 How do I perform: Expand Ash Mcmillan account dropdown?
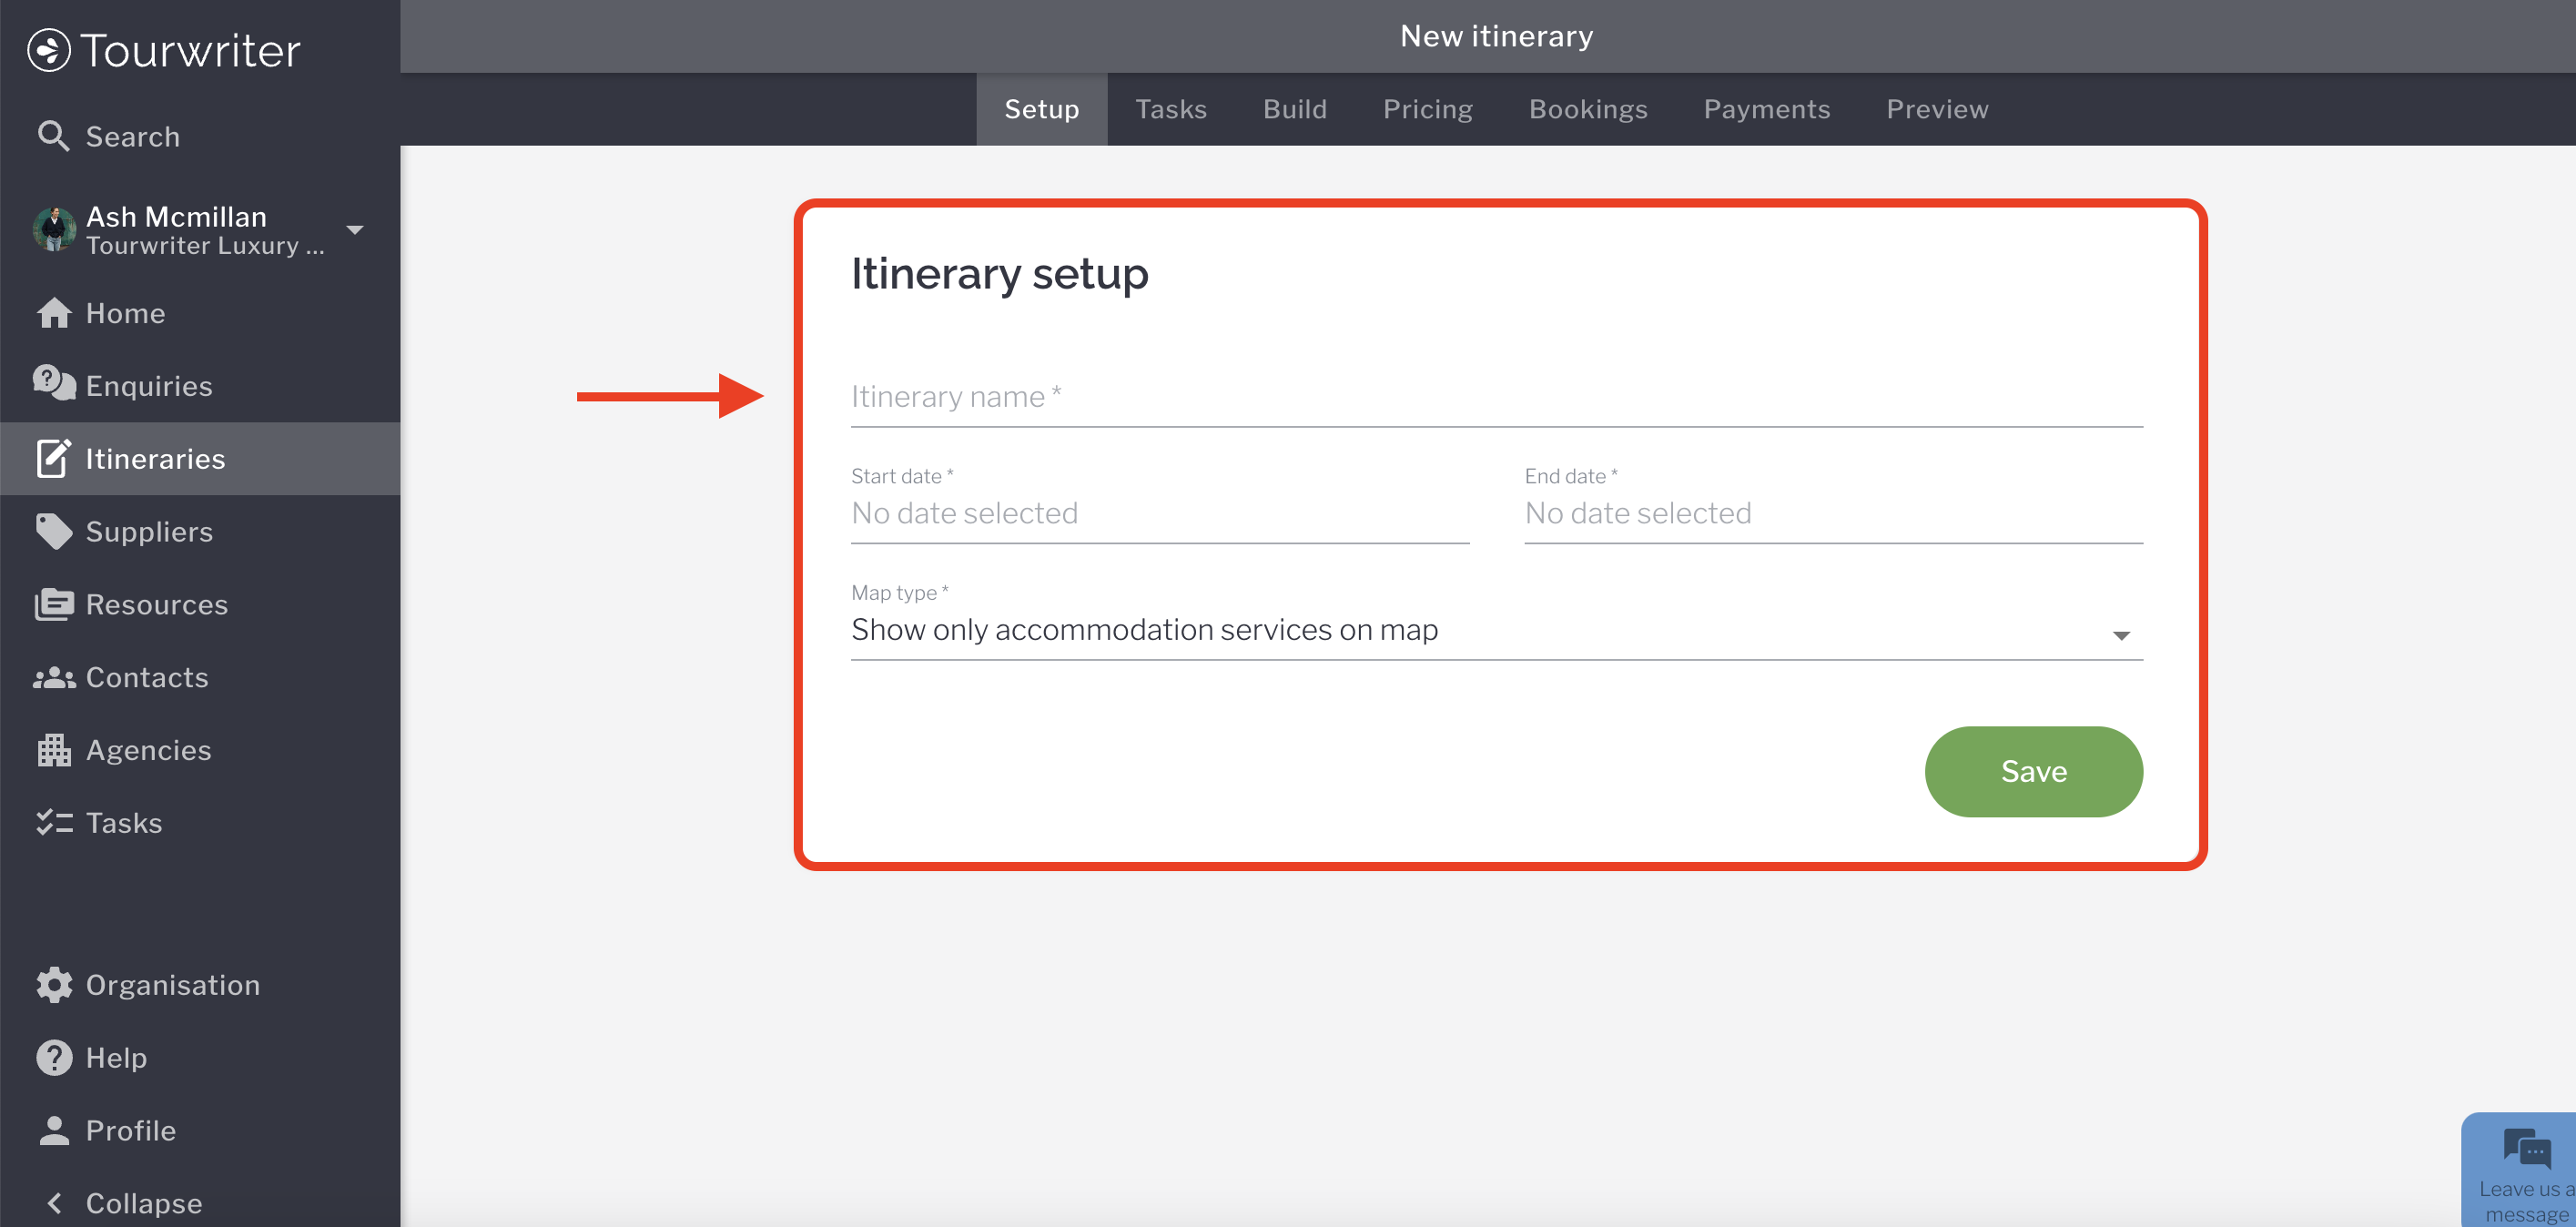pyautogui.click(x=354, y=230)
